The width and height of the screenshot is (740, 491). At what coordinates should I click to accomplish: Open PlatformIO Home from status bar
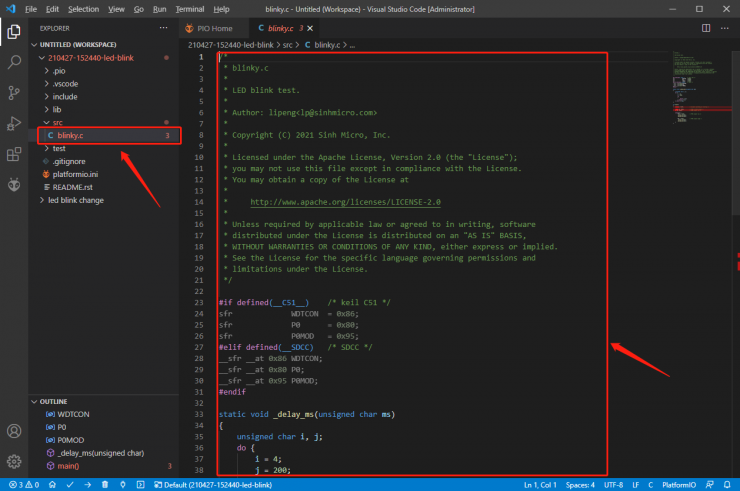tap(52, 485)
